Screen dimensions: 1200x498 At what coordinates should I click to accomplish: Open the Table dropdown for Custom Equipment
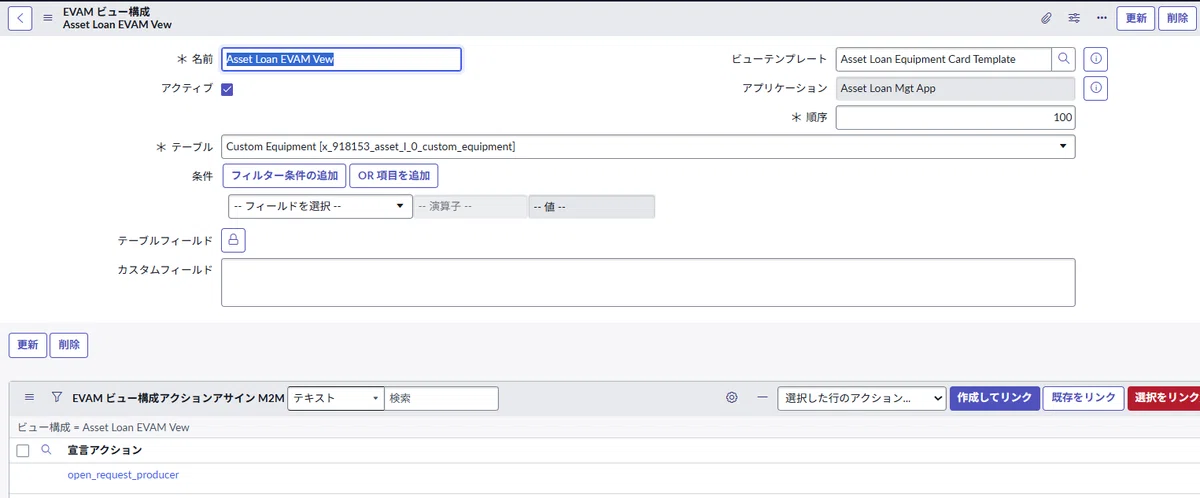pyautogui.click(x=648, y=147)
